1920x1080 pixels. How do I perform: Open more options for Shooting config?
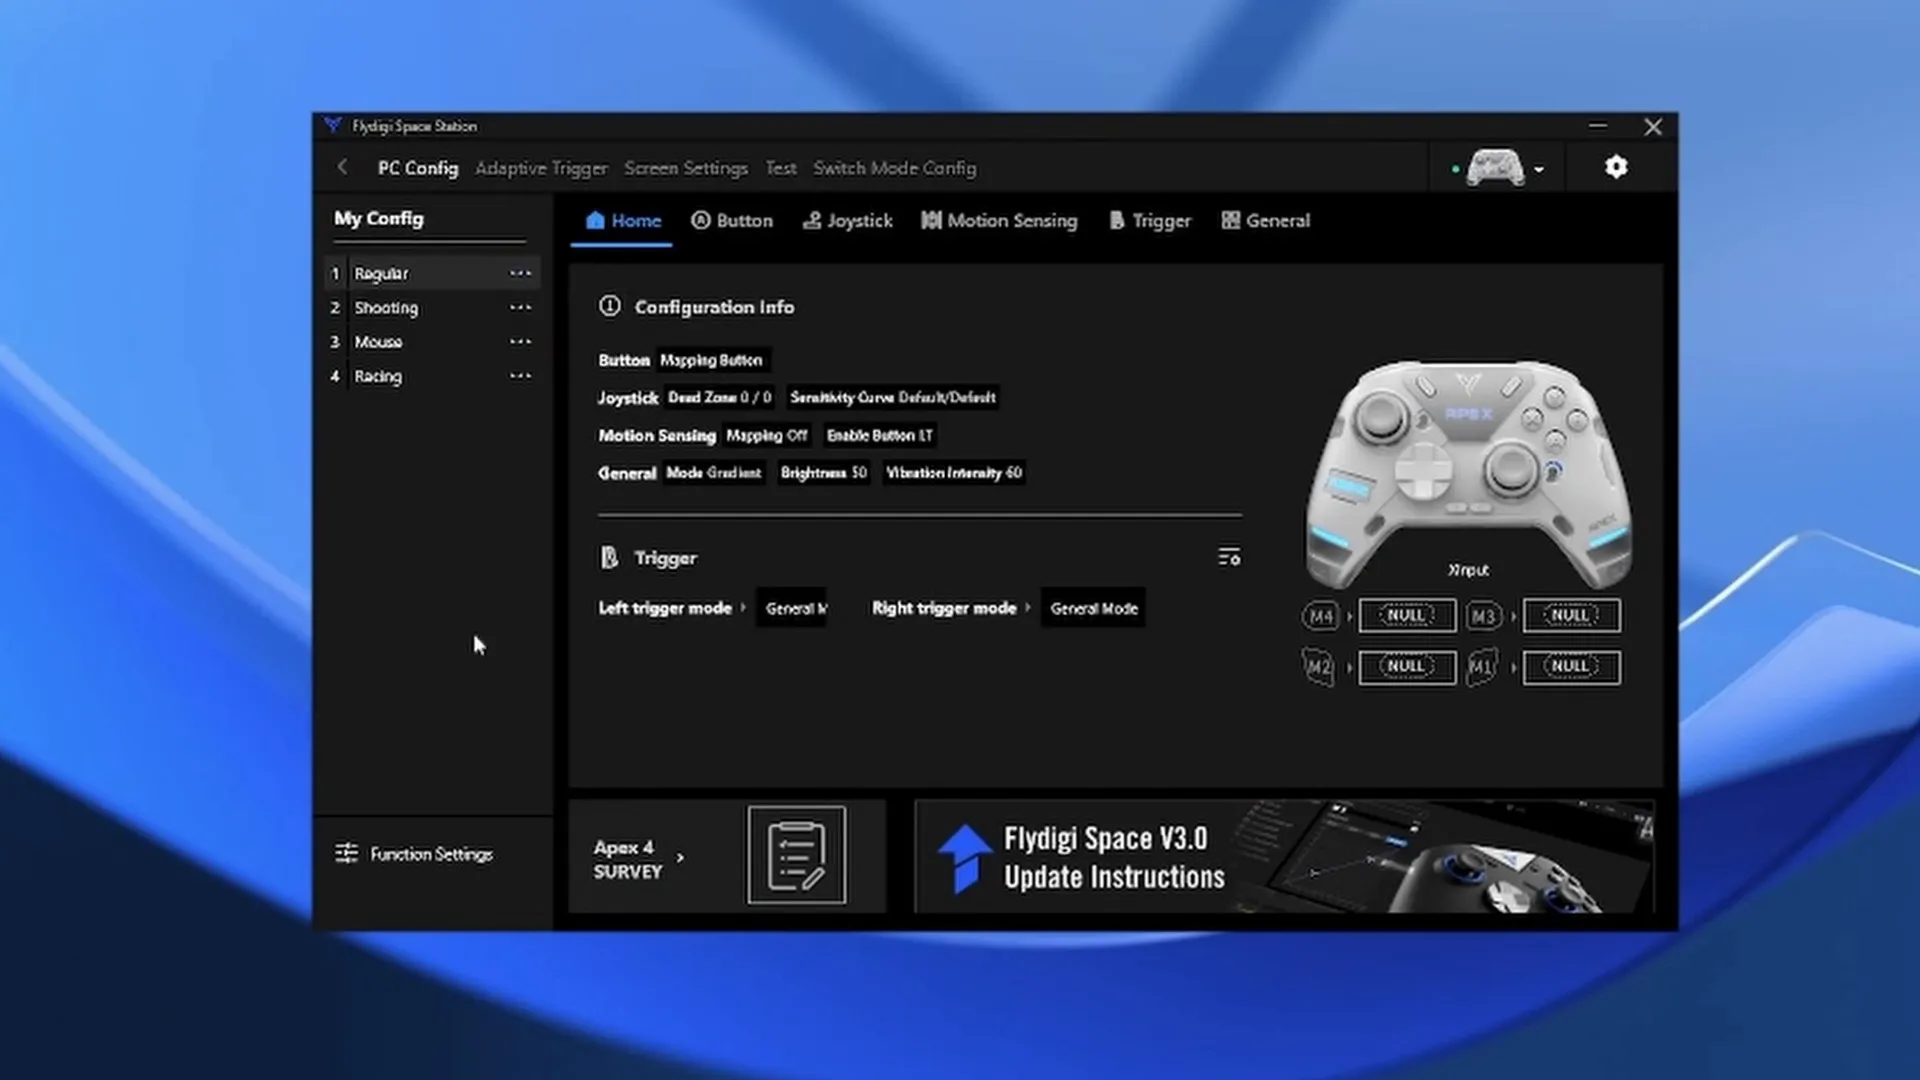click(x=520, y=307)
